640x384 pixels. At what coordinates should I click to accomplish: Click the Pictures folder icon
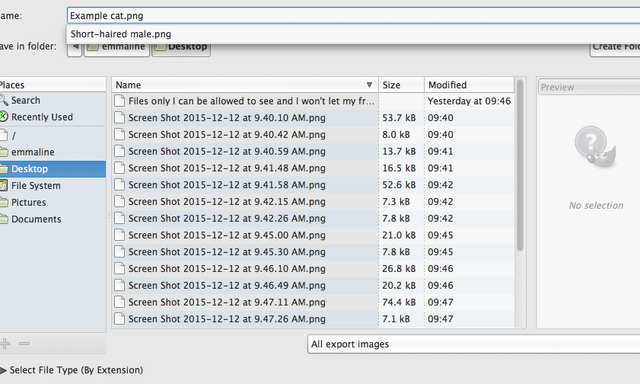[x=4, y=202]
